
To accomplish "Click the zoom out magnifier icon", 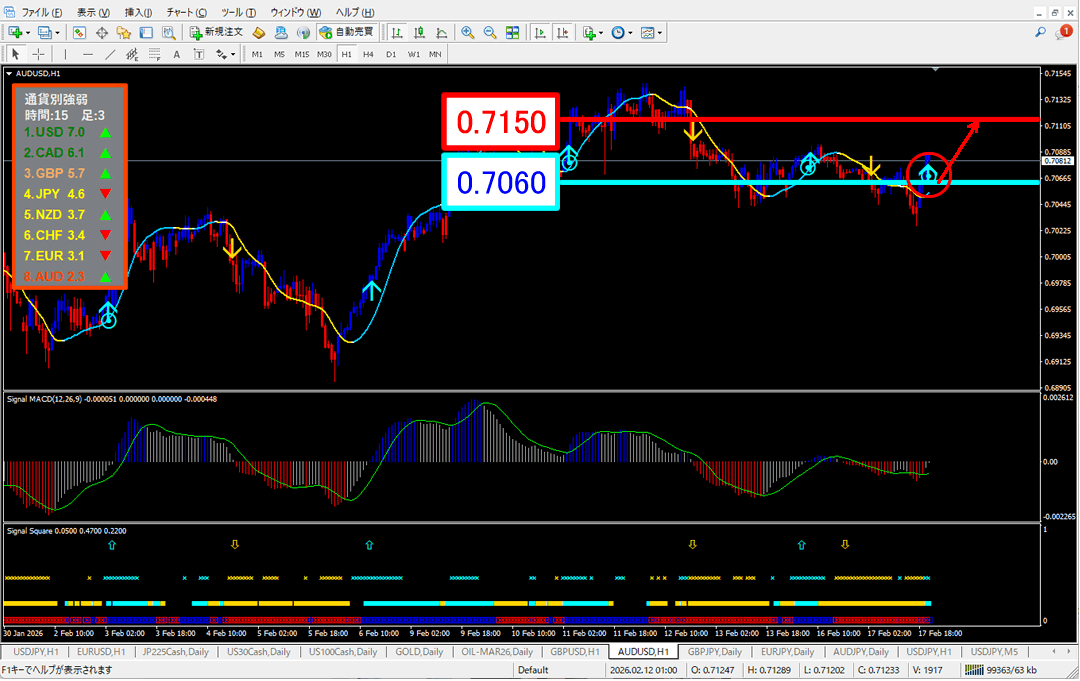I will click(x=490, y=32).
